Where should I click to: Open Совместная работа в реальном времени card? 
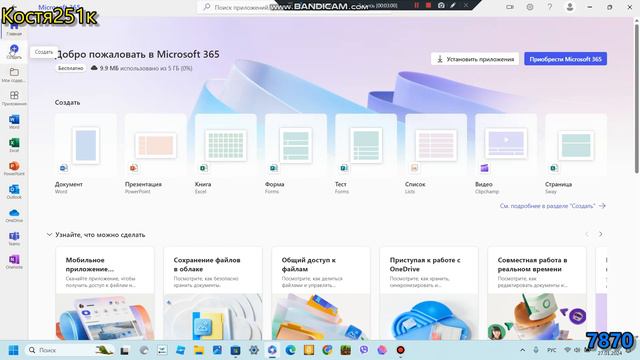pos(537,293)
